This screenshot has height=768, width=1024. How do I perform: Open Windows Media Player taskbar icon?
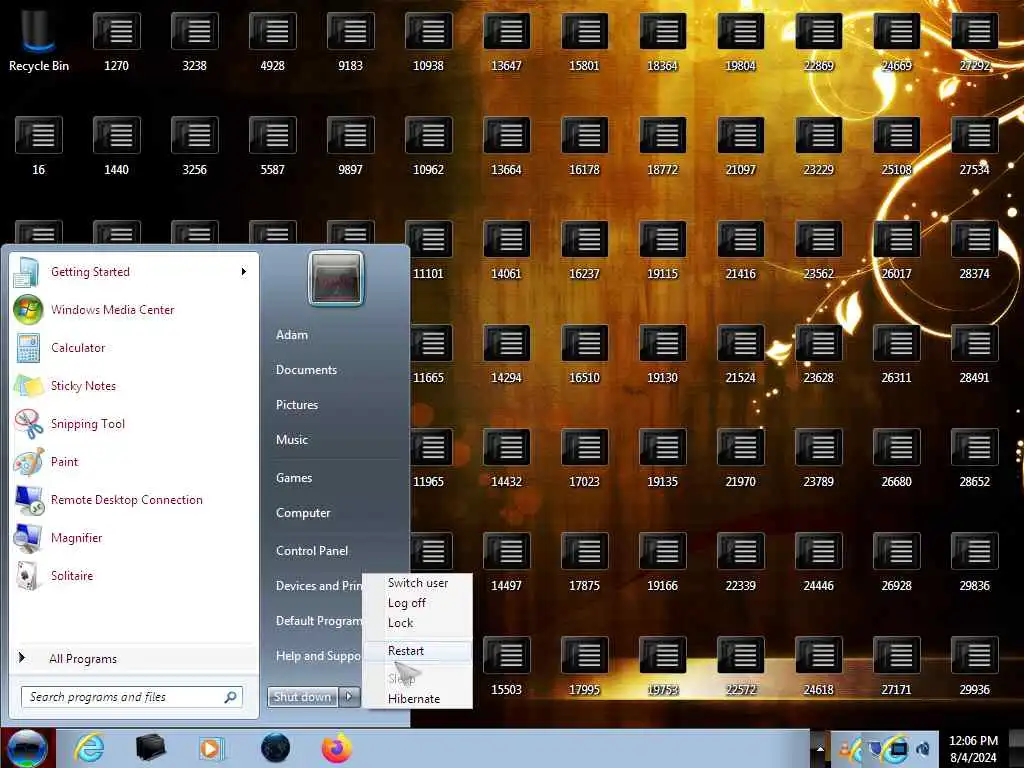(211, 748)
